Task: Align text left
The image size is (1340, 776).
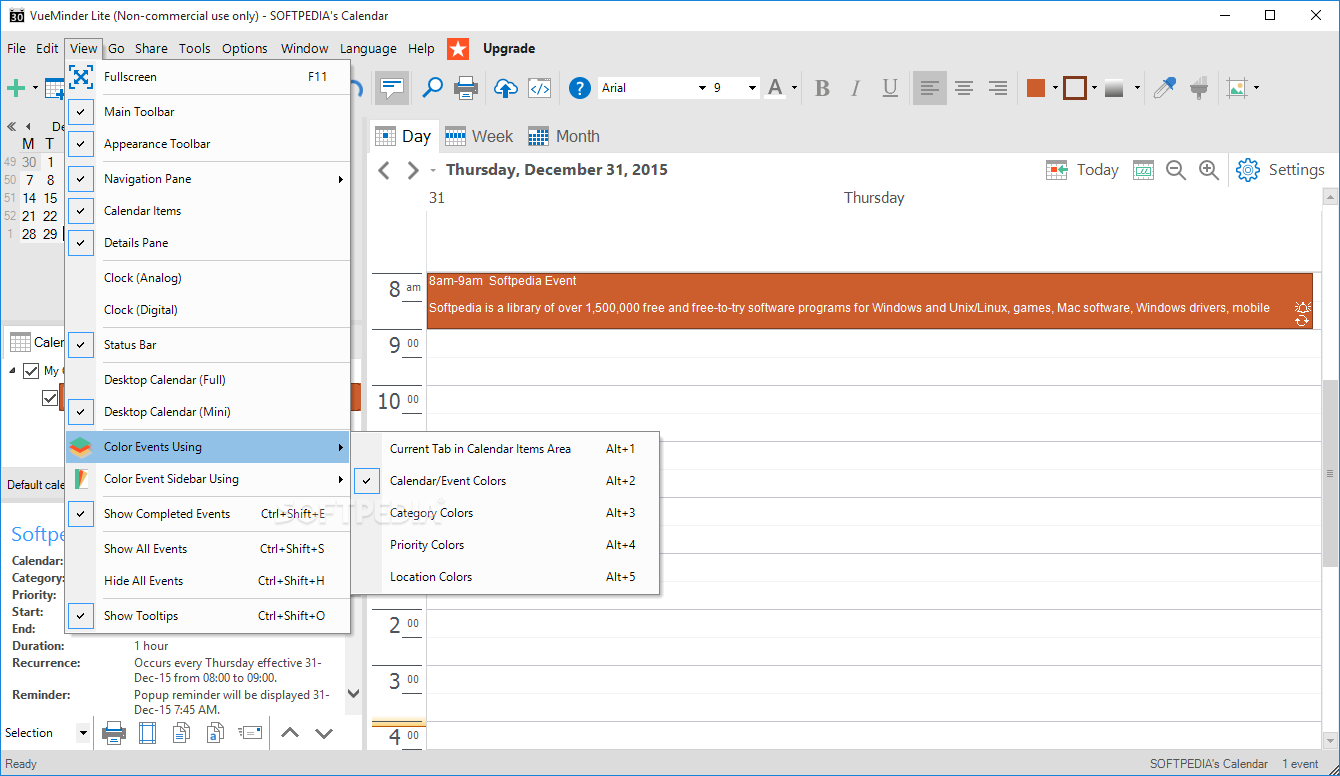Action: click(x=929, y=88)
